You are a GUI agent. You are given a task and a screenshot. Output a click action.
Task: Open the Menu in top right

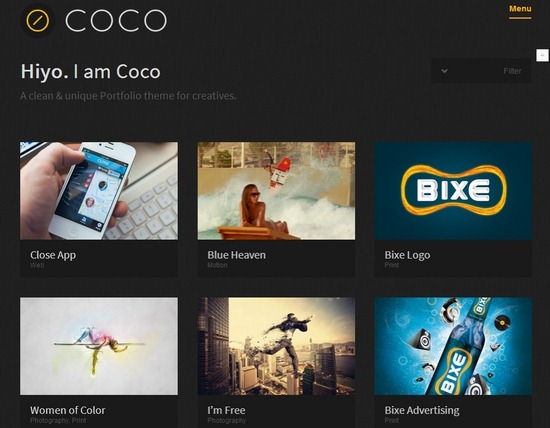point(520,9)
